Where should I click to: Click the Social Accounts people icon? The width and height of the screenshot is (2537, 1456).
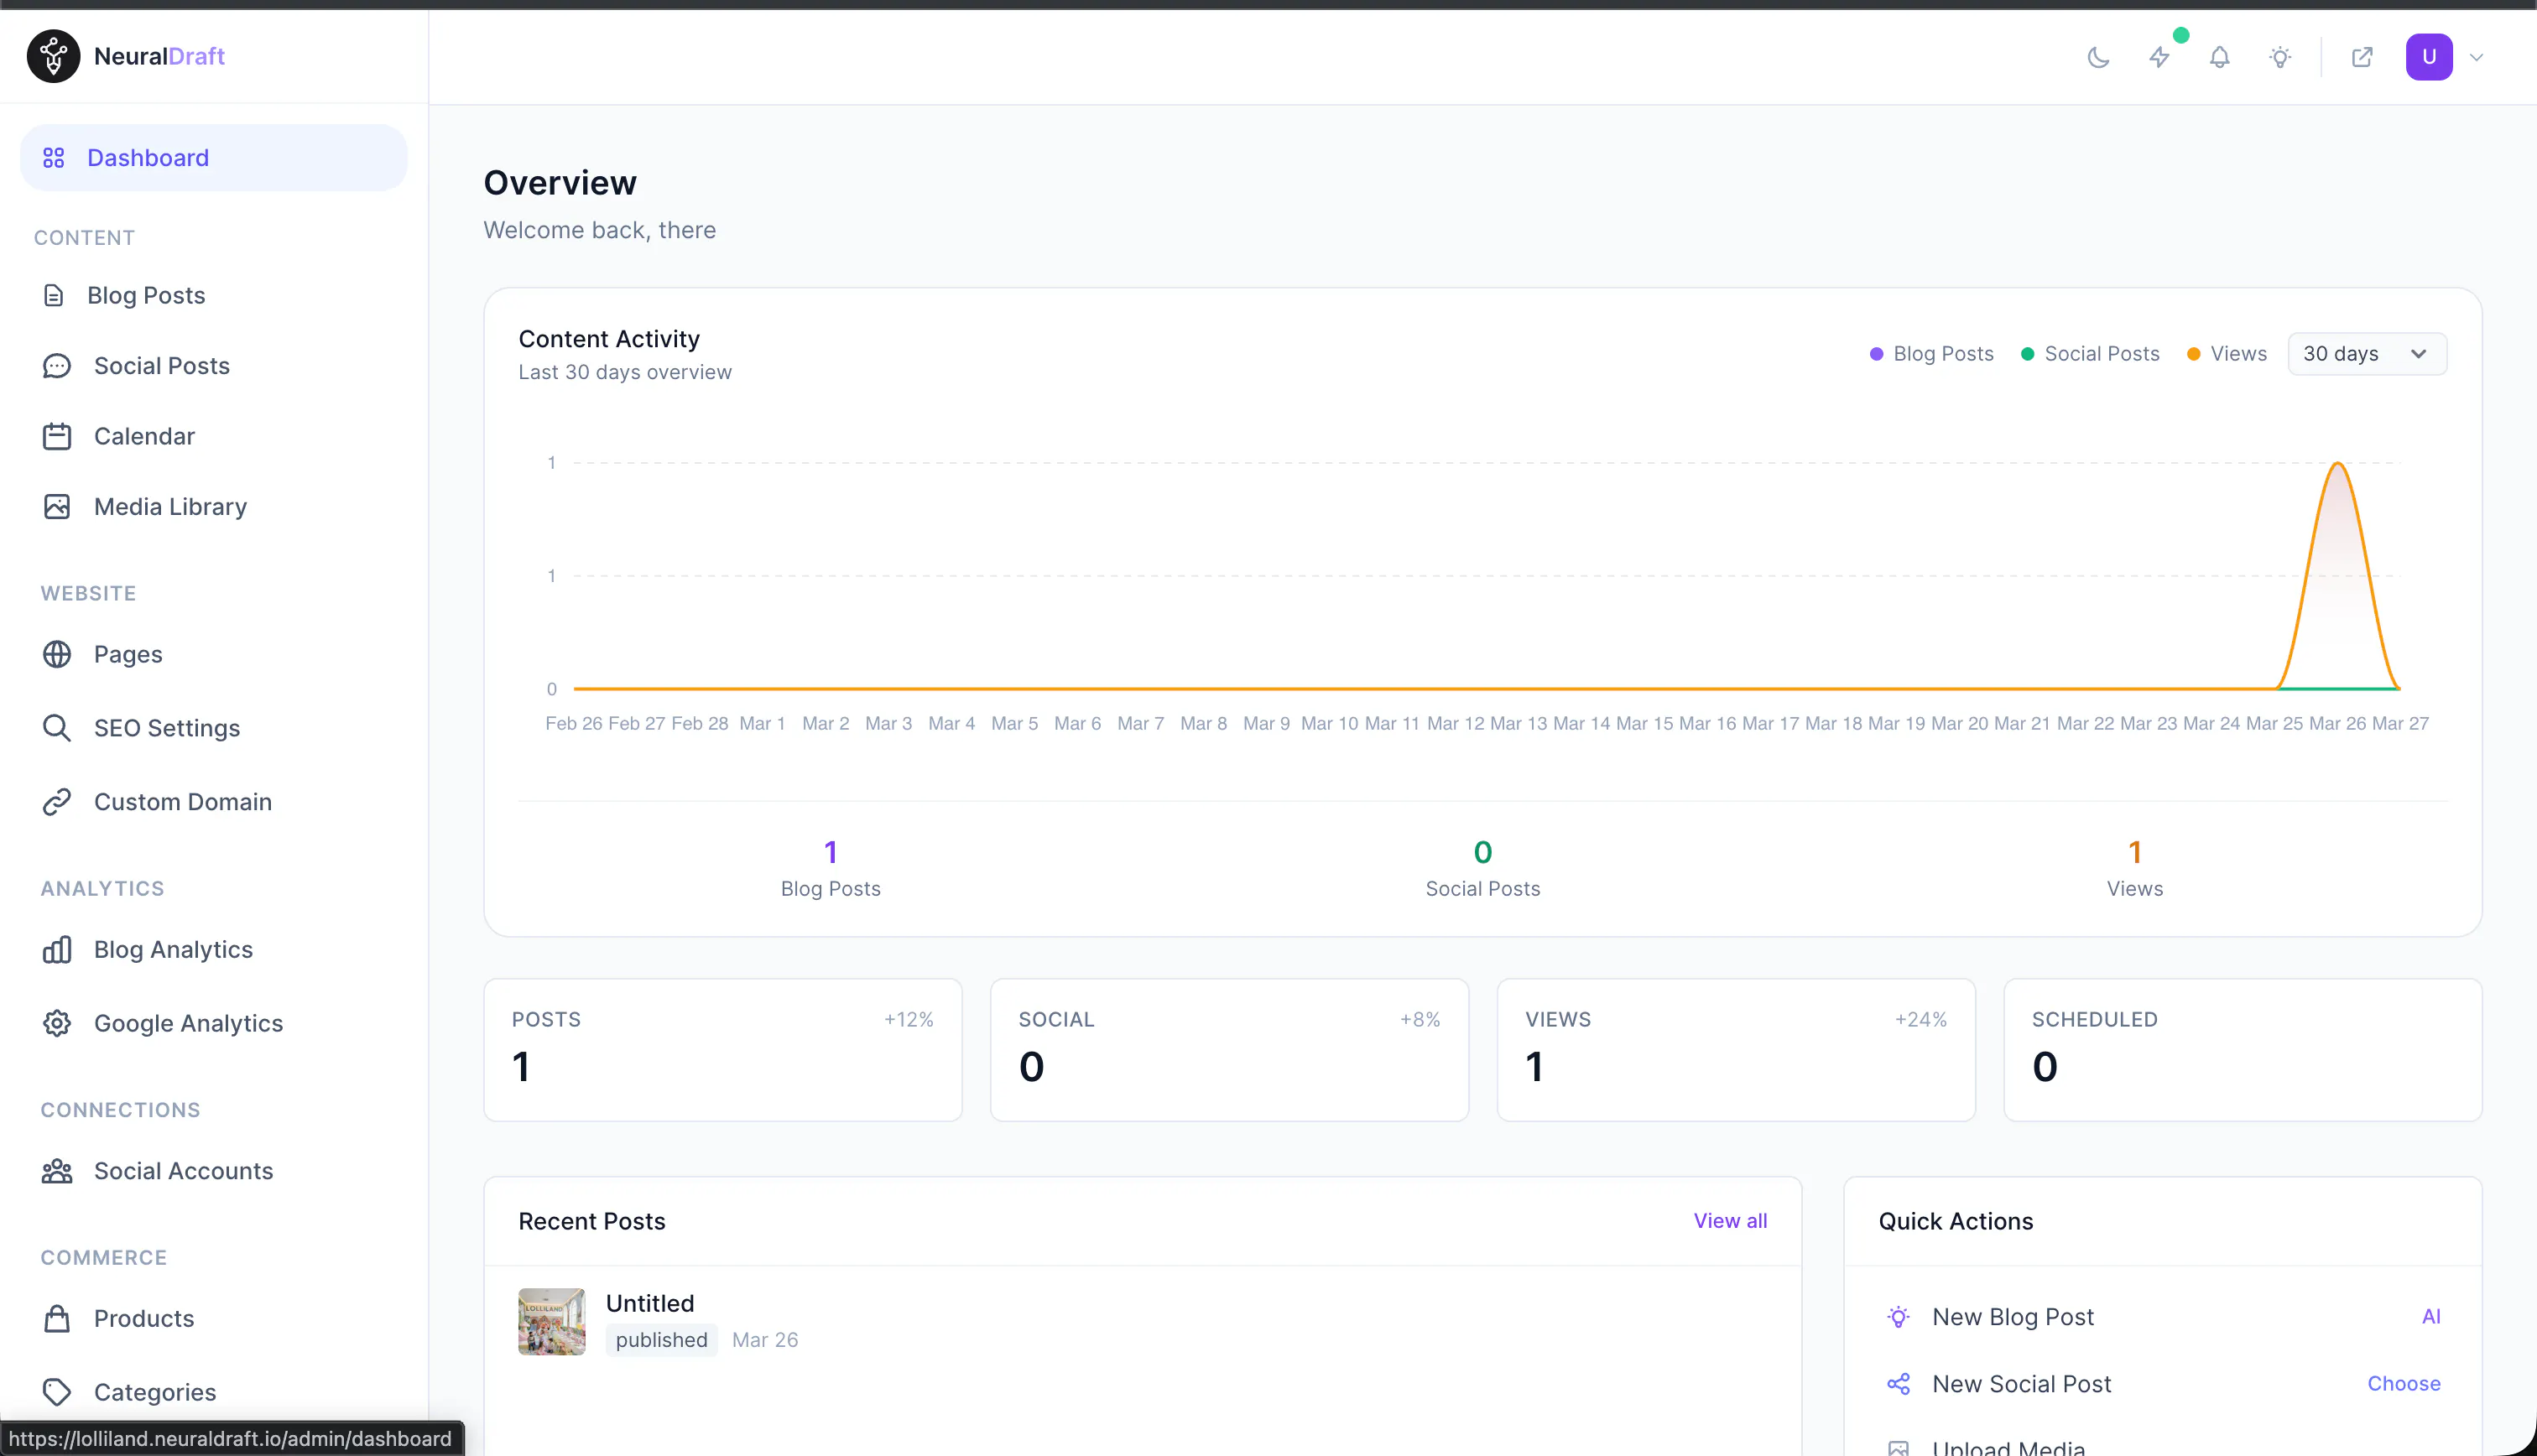pos(57,1171)
